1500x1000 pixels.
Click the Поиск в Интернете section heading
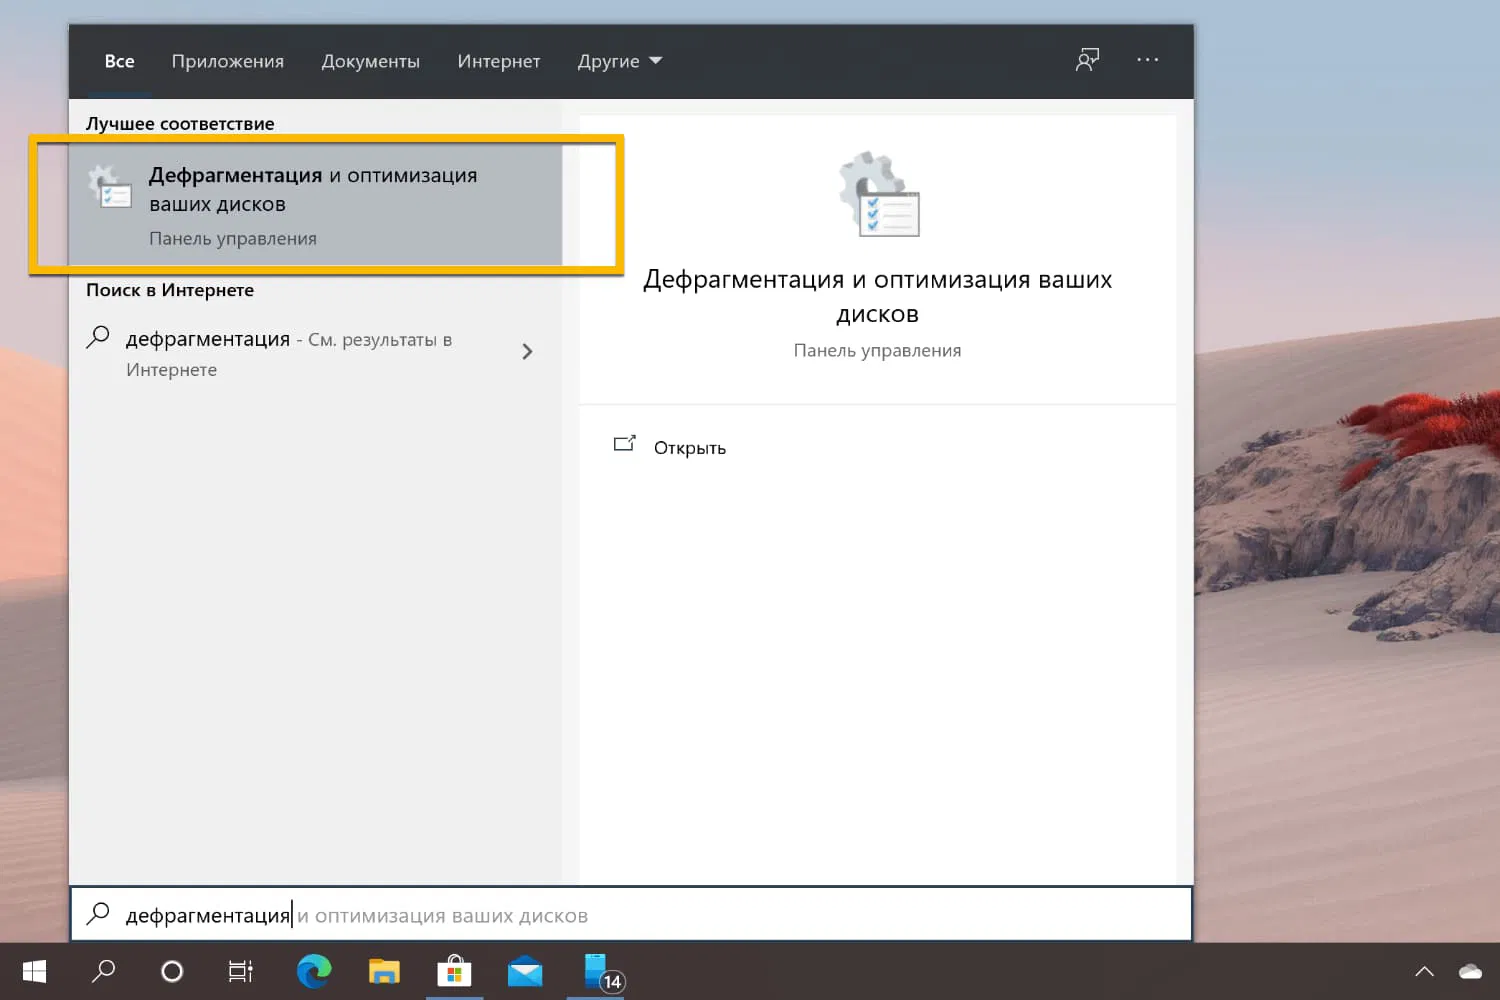pyautogui.click(x=170, y=290)
